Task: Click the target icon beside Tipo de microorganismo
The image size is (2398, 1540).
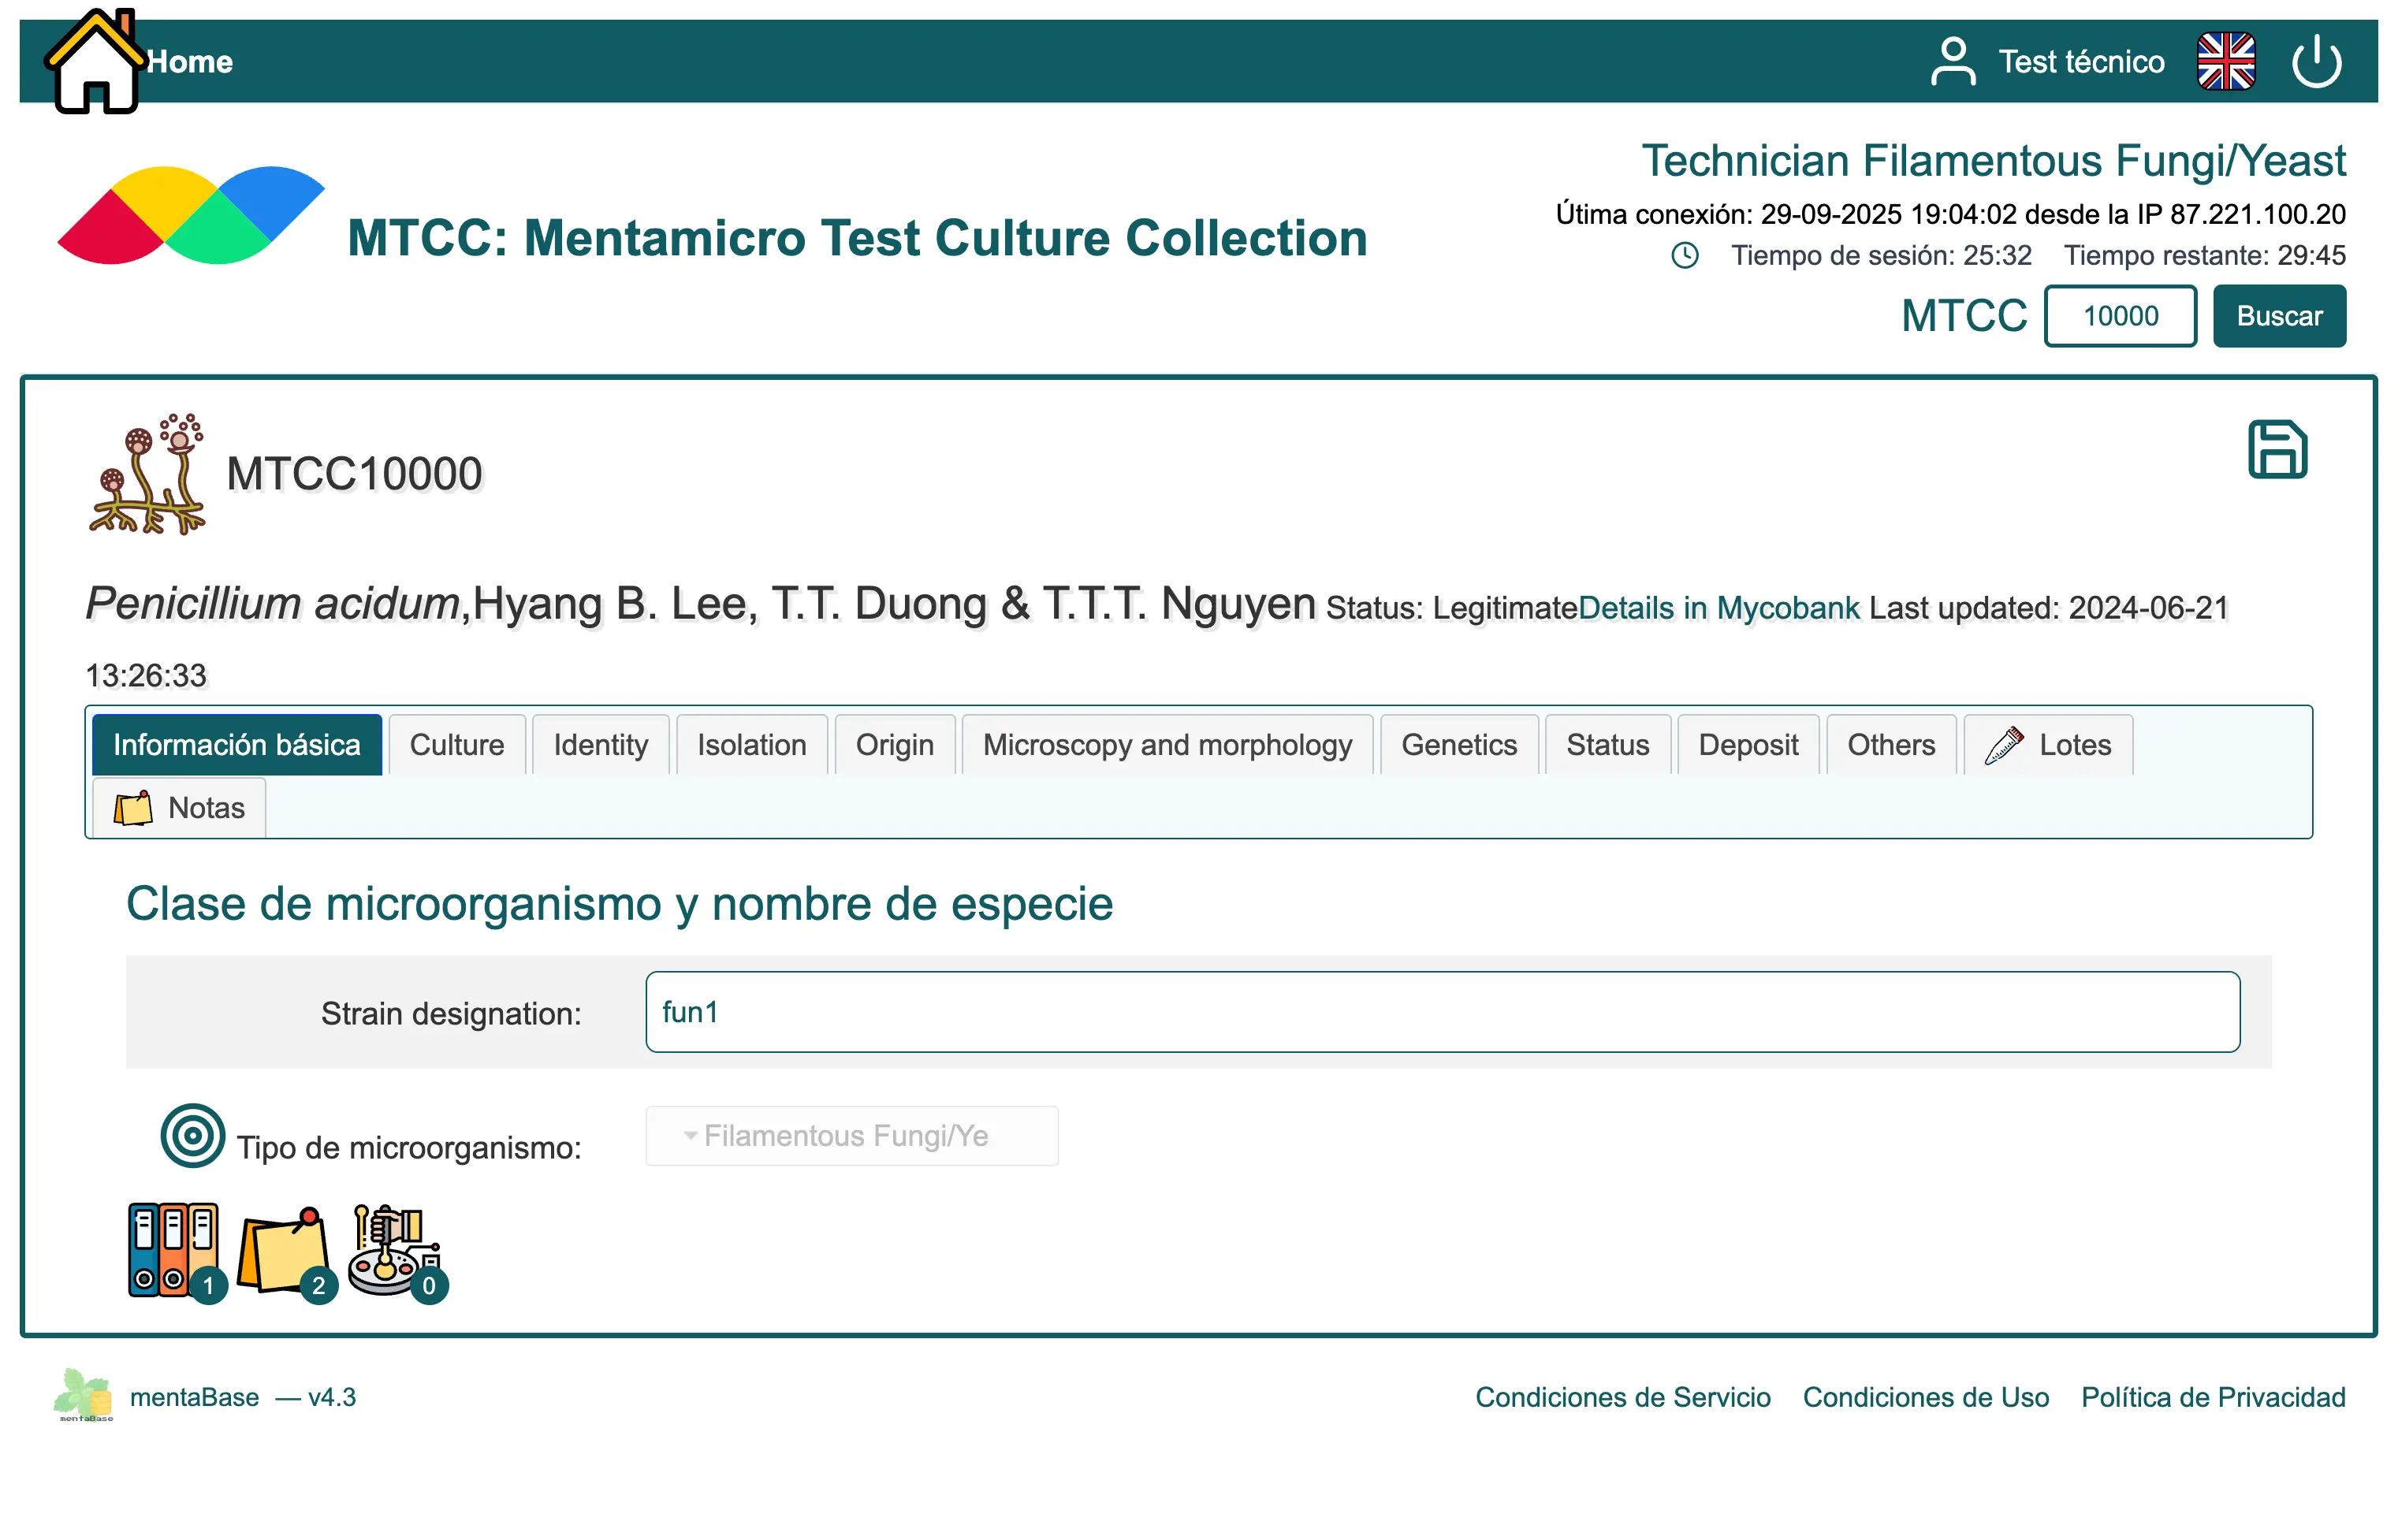Action: click(192, 1136)
